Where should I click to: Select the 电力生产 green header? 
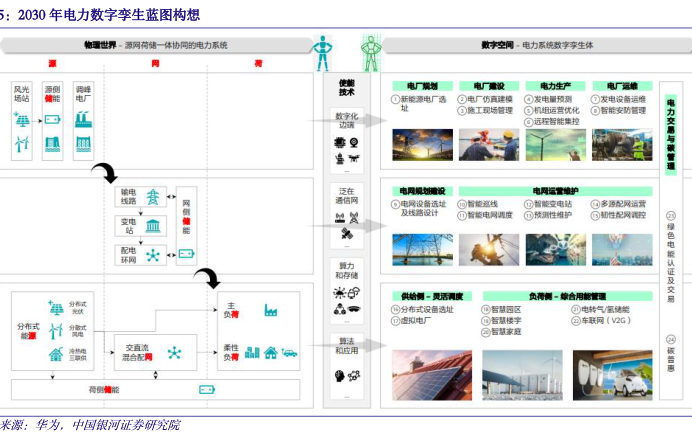[556, 86]
